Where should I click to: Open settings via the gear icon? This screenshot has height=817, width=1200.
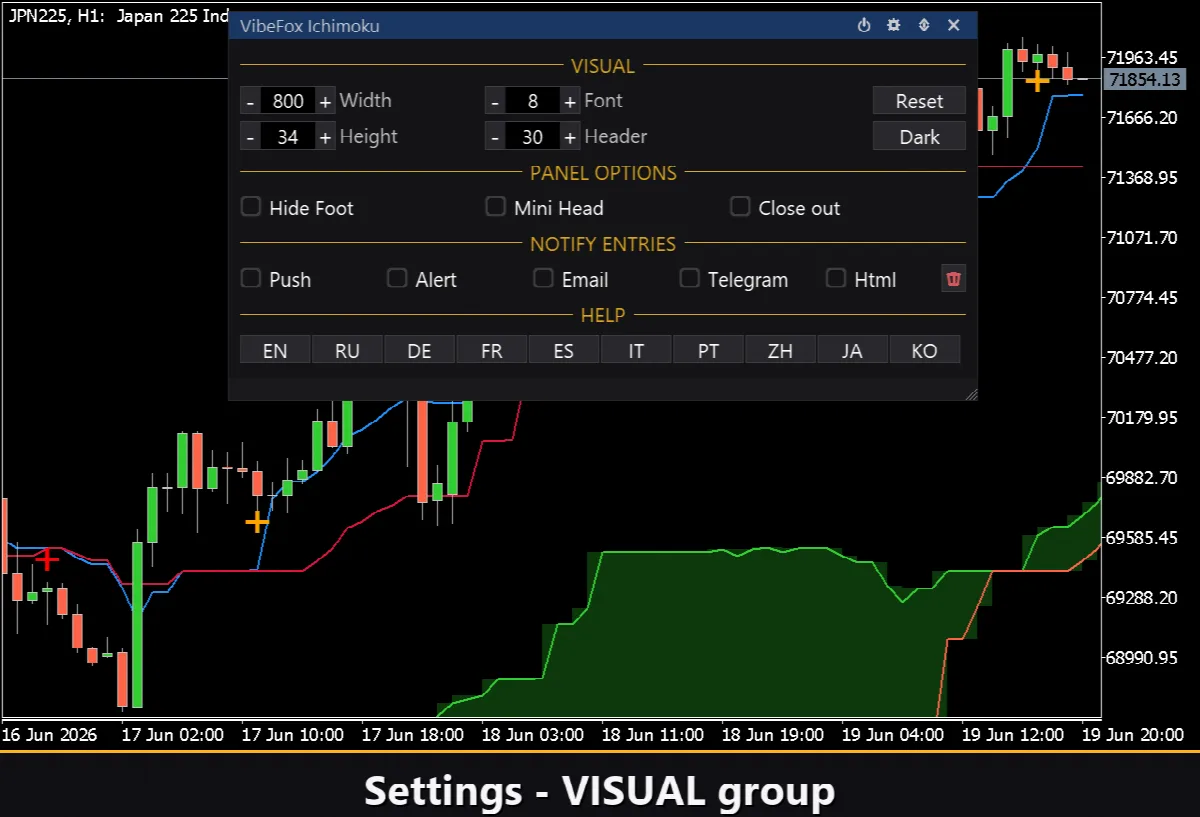894,25
